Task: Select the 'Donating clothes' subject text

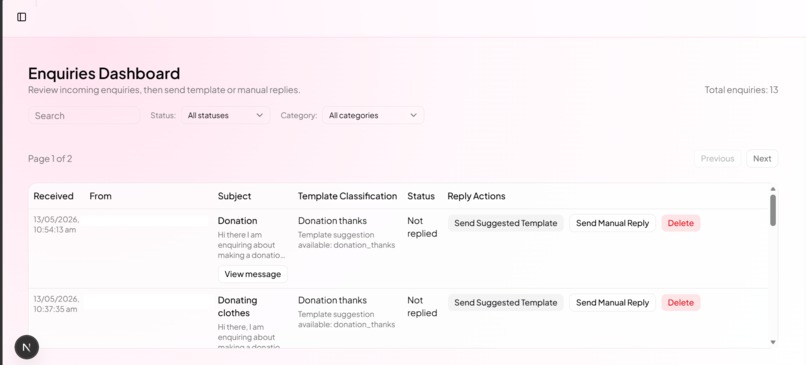Action: [x=237, y=306]
